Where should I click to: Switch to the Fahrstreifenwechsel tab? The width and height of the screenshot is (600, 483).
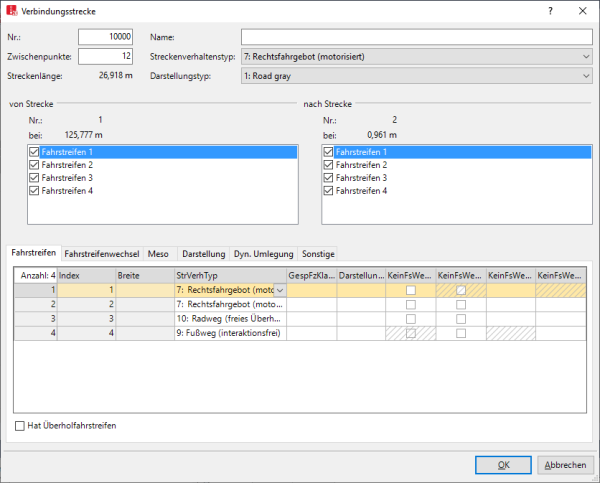(102, 254)
